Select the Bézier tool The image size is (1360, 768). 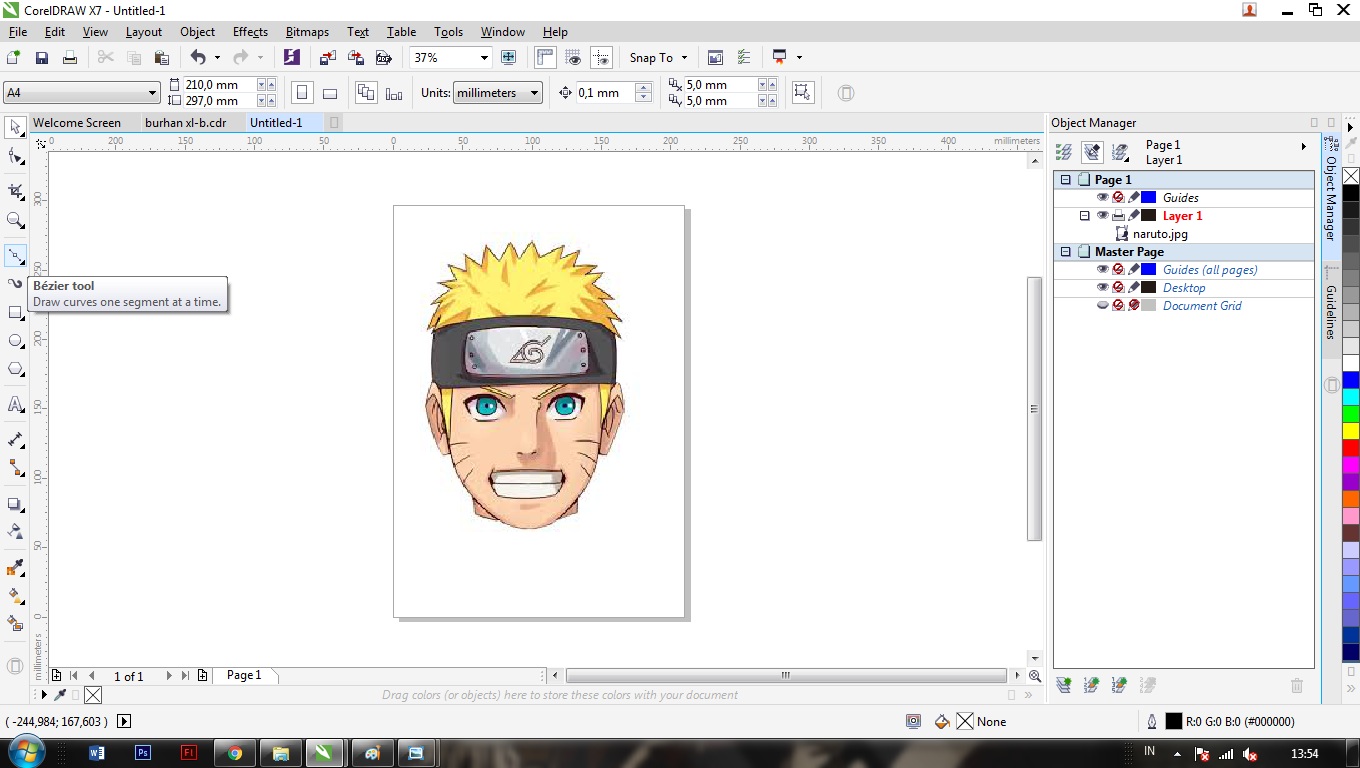[15, 257]
